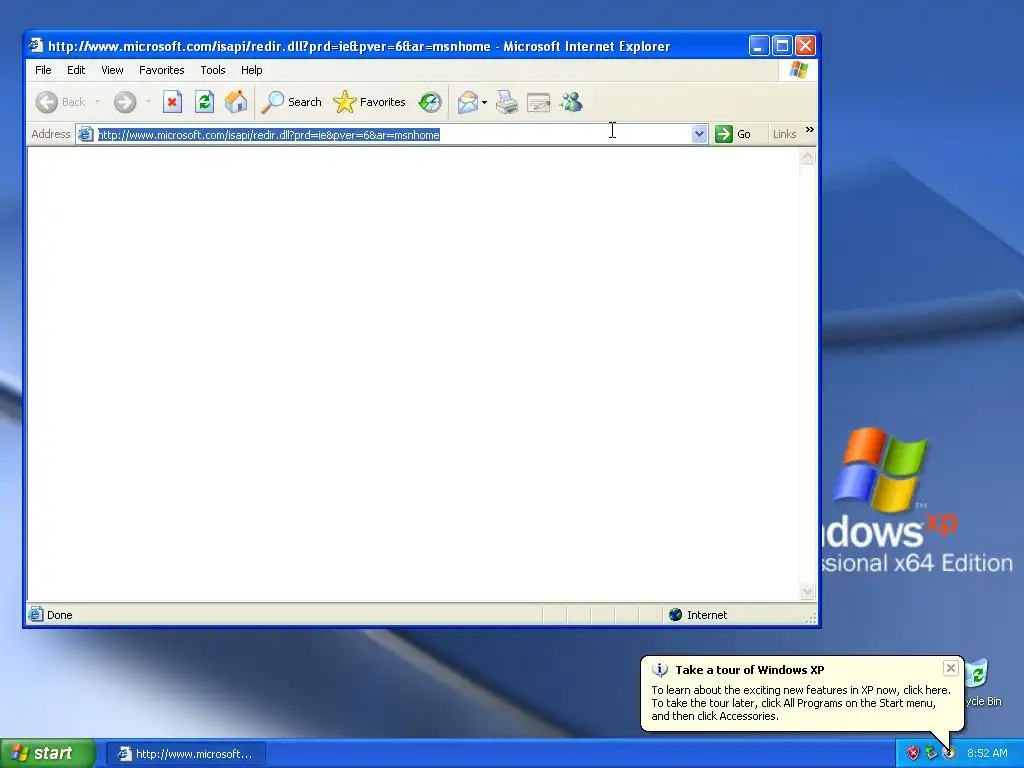Screen dimensions: 1024x768
Task: Open the Favorites menu
Action: tap(161, 70)
